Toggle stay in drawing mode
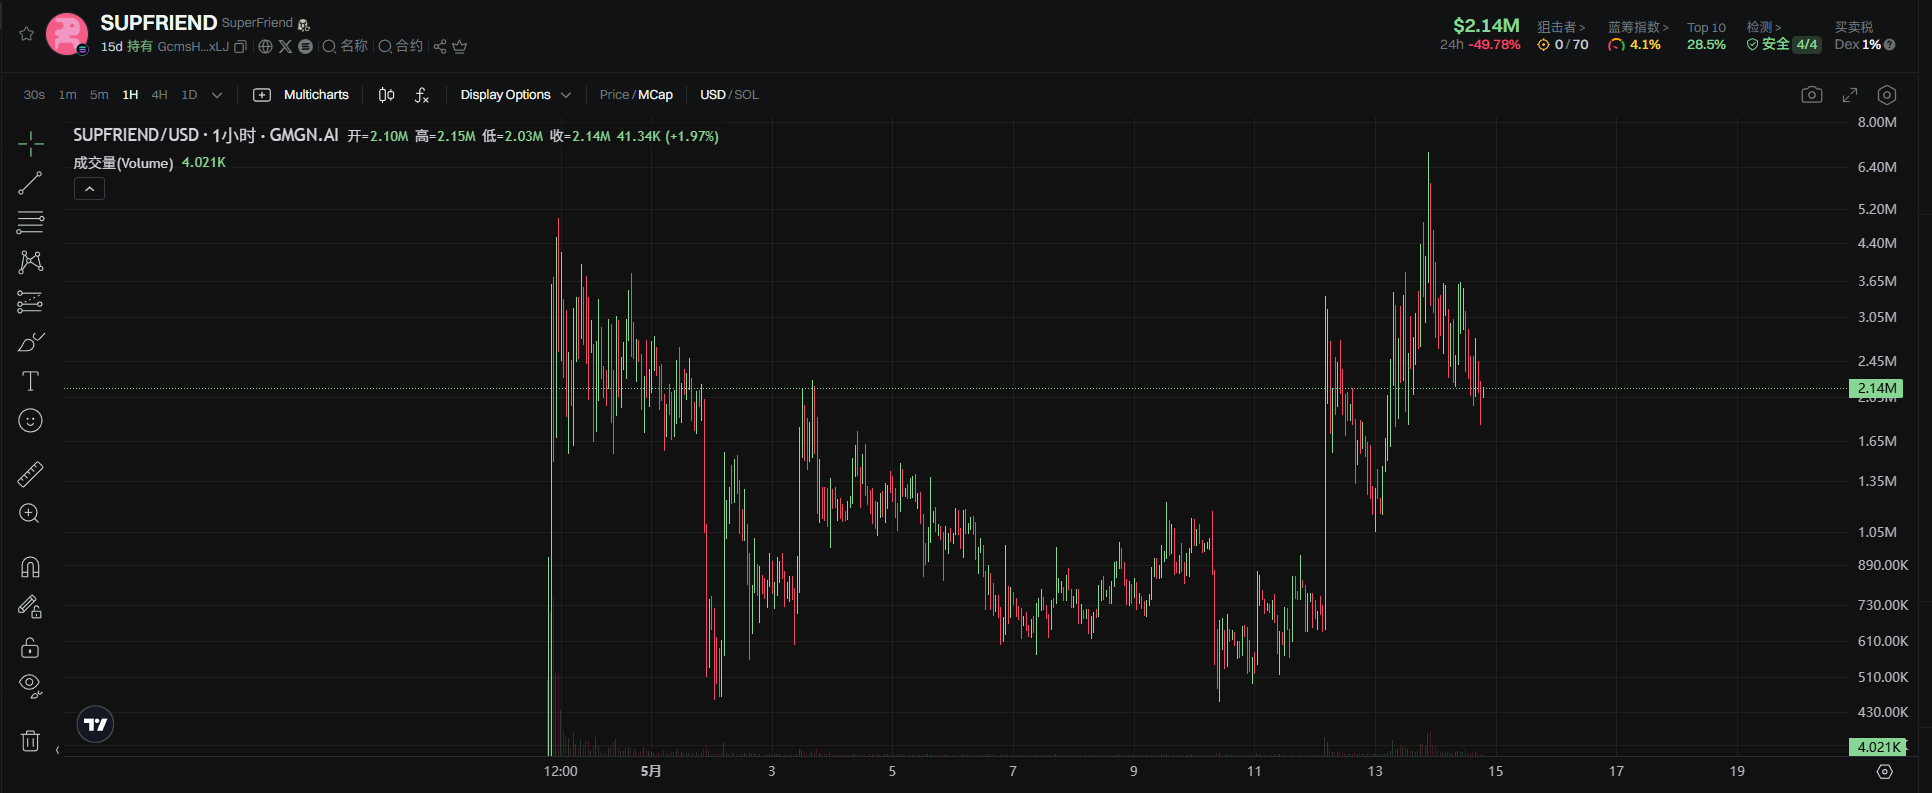The height and width of the screenshot is (793, 1932). point(31,607)
